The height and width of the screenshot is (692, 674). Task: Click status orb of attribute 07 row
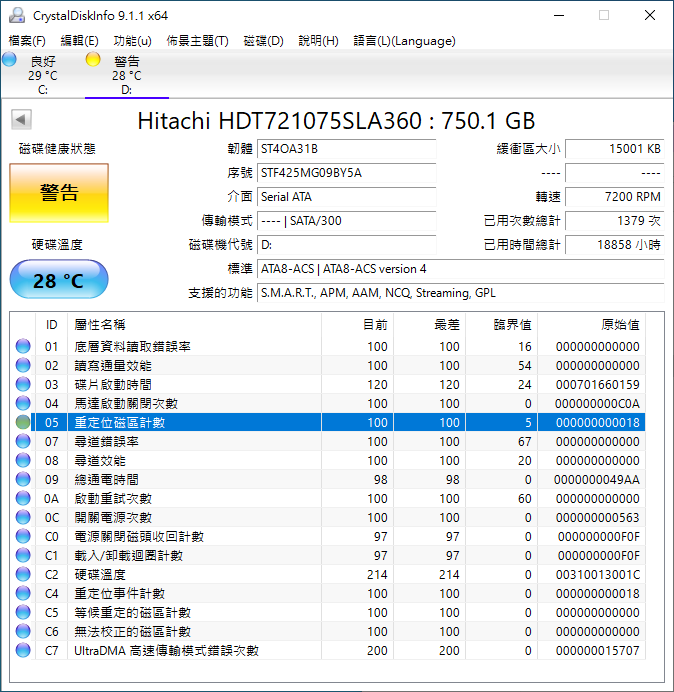coord(23,441)
